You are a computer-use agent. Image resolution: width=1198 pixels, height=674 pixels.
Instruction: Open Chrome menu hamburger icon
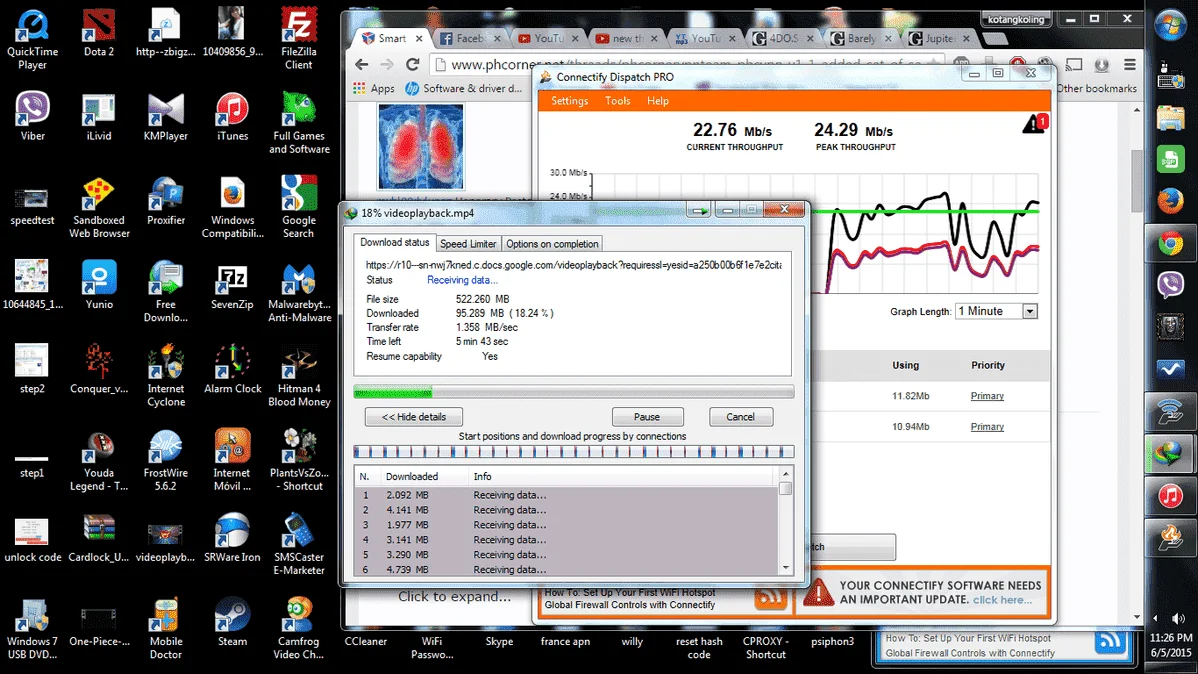1129,65
